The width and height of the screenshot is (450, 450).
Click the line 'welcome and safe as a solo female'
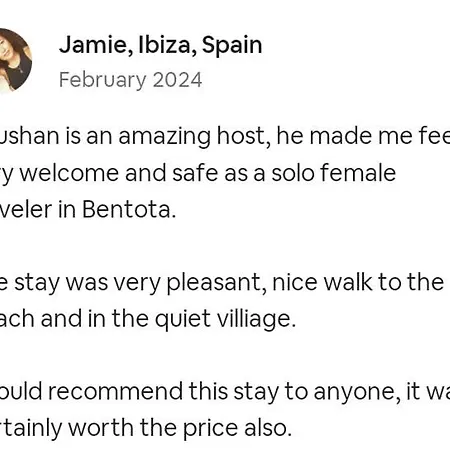(207, 173)
